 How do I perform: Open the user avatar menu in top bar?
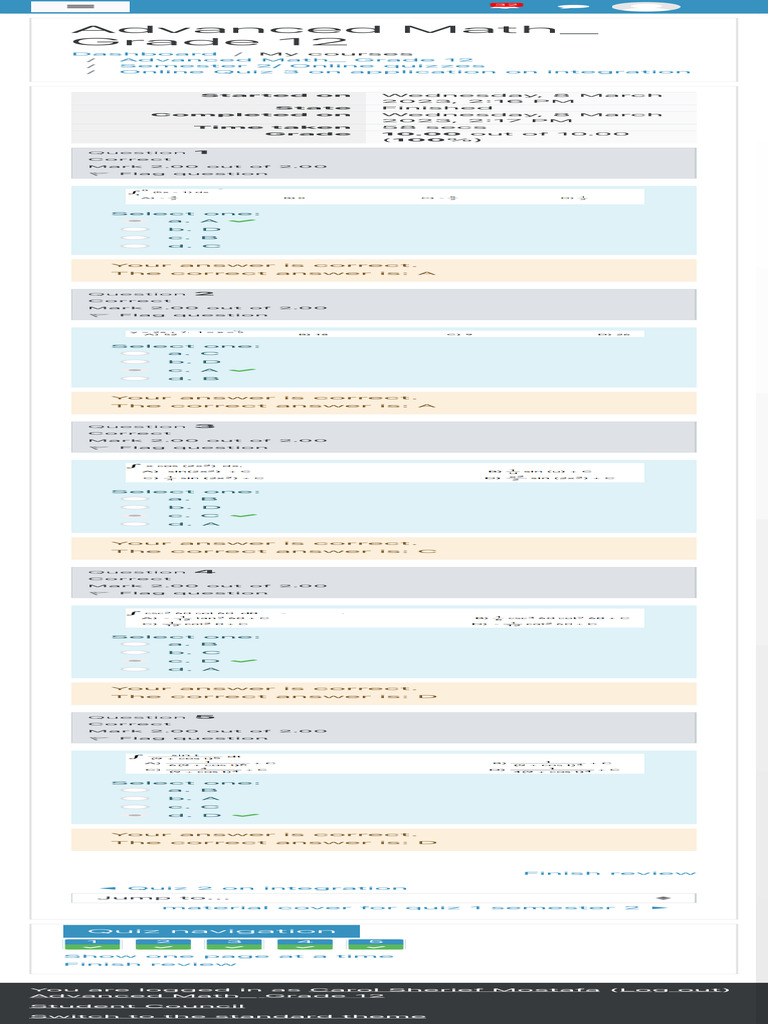click(645, 7)
